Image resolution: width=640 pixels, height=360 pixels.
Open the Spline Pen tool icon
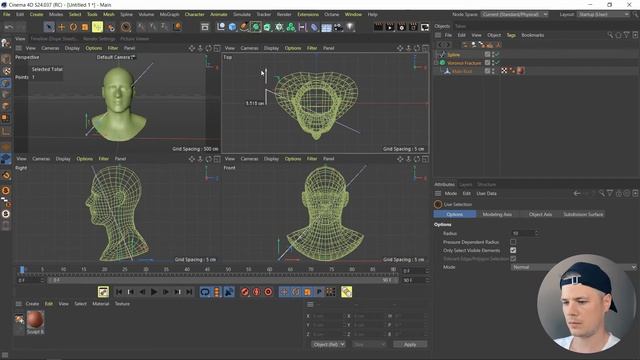pyautogui.click(x=244, y=27)
